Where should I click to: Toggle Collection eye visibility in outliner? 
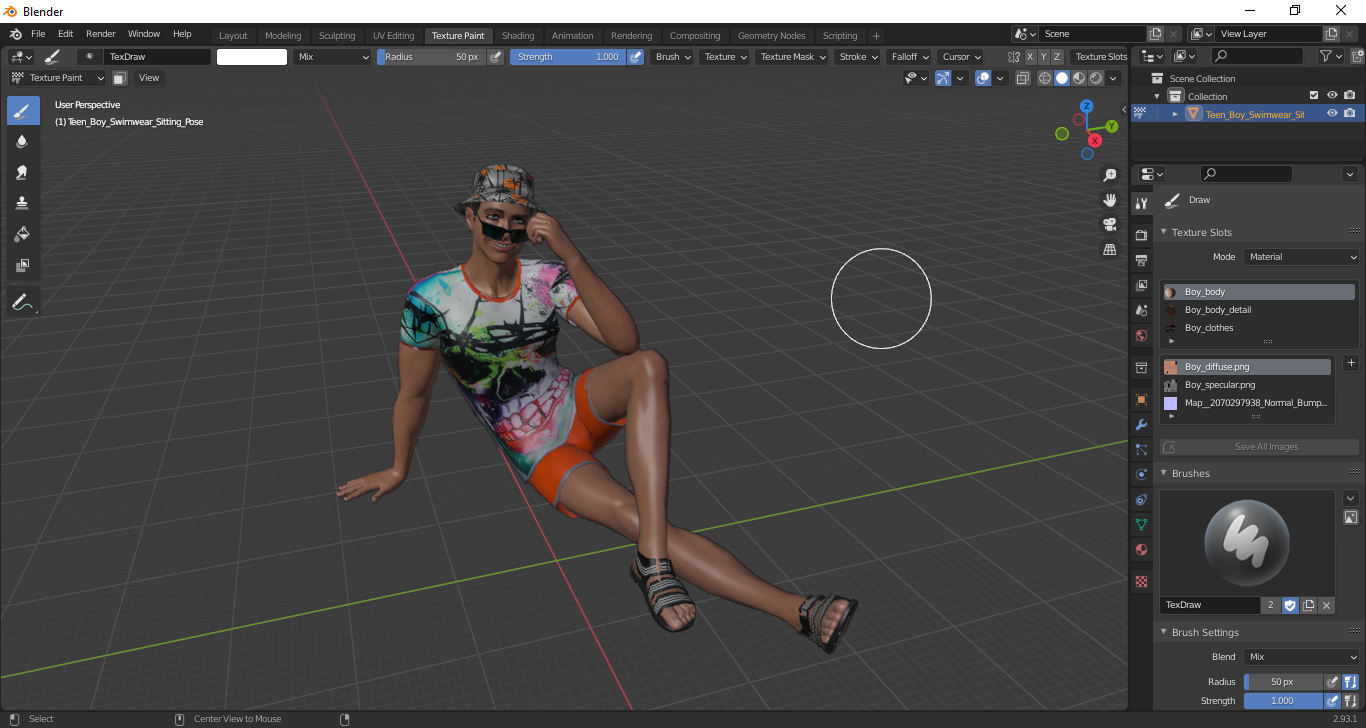[x=1332, y=96]
